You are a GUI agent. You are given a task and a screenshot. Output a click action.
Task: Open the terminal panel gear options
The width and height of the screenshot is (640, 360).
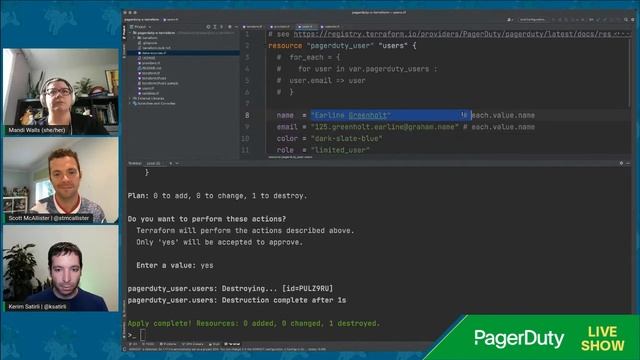tap(621, 163)
